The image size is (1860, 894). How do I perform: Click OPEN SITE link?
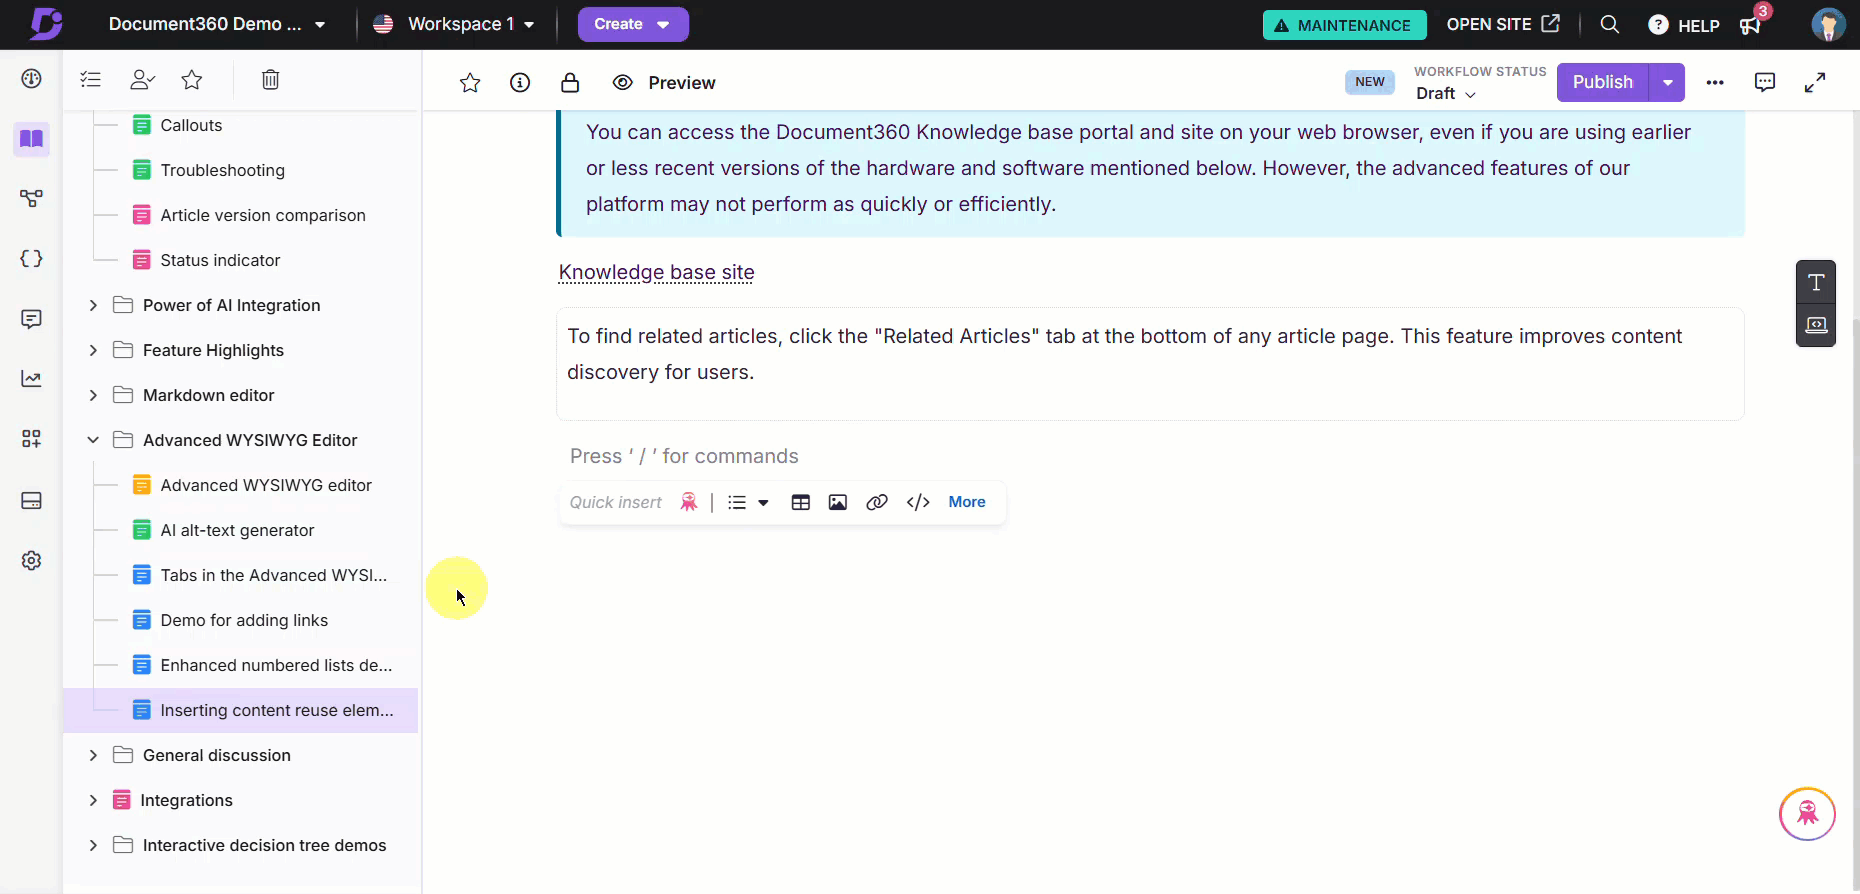1503,24
